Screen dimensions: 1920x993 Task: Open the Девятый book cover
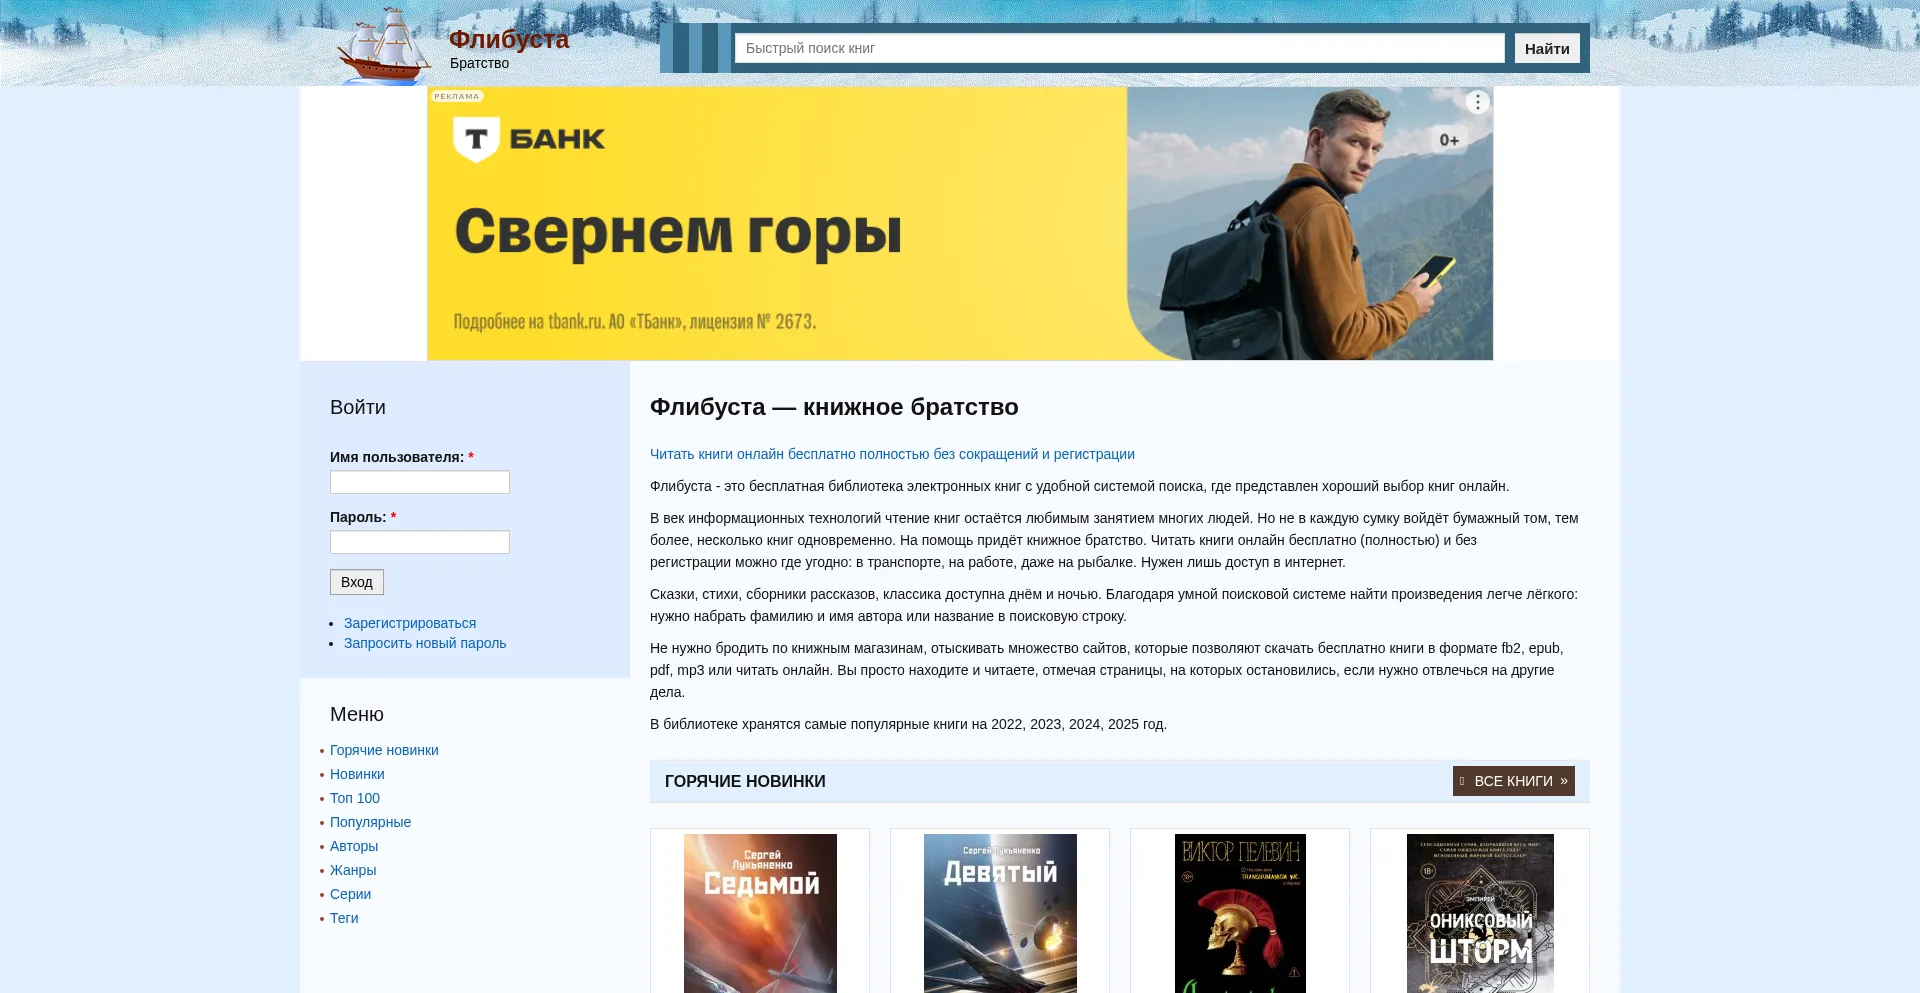(1000, 912)
